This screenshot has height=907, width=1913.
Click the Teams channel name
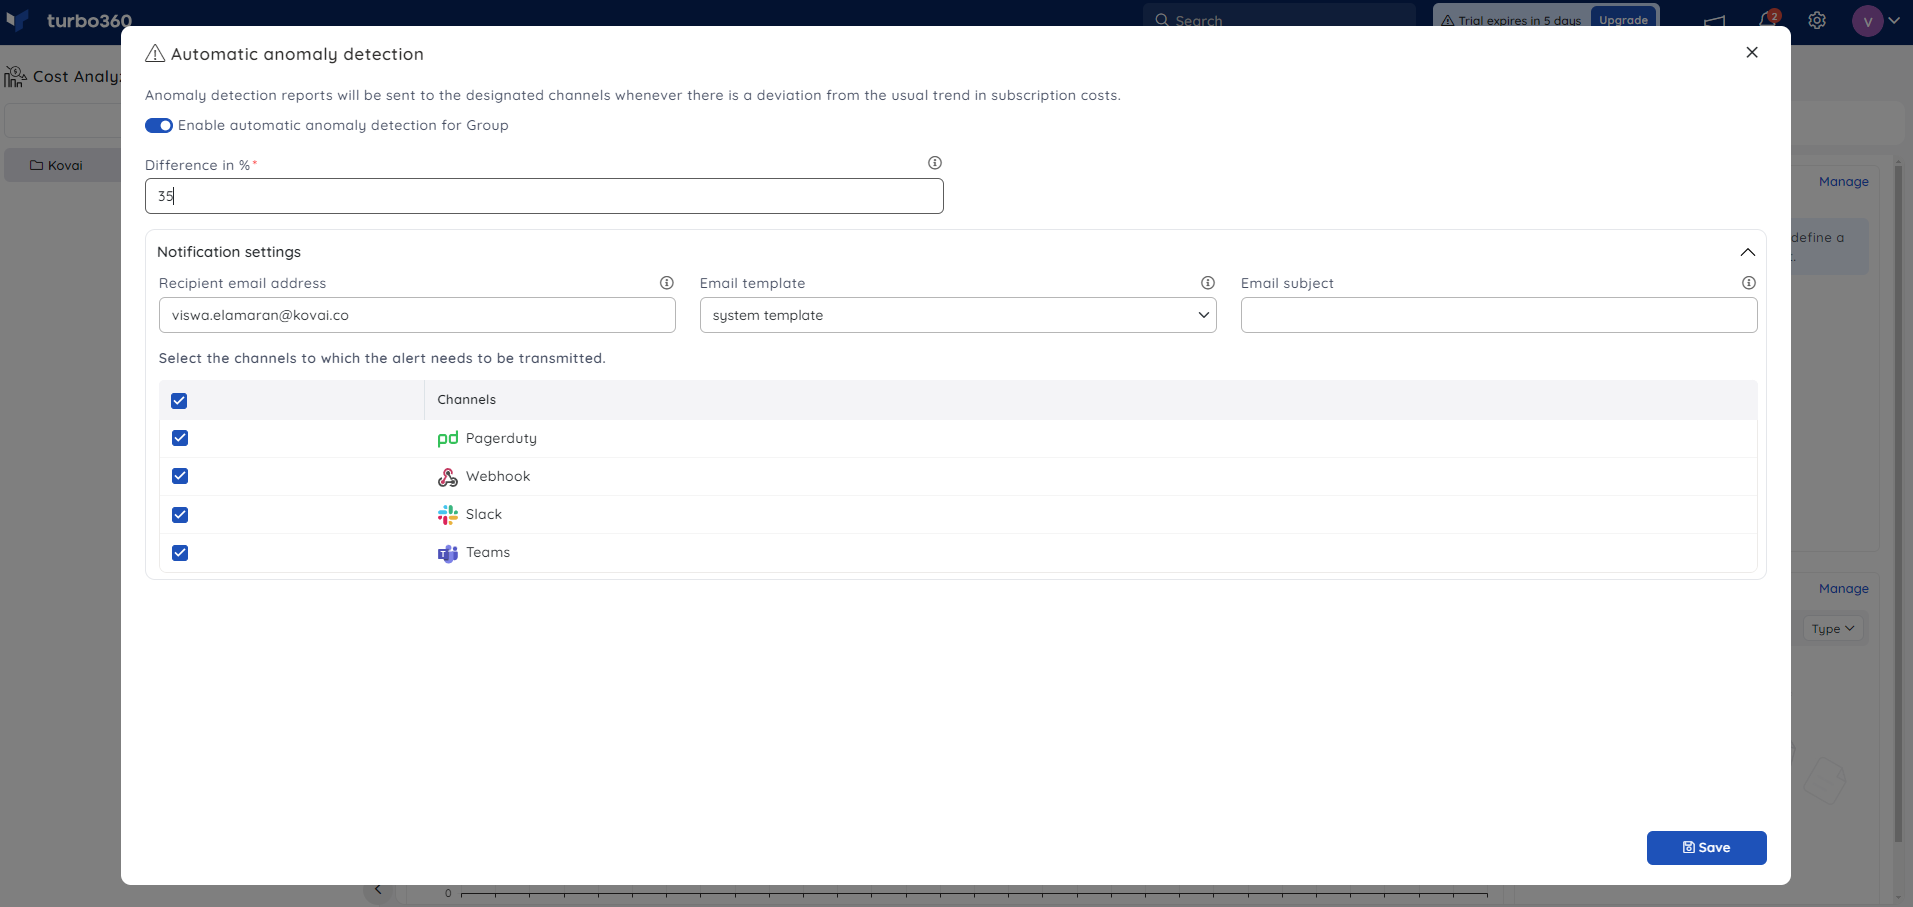tap(488, 552)
